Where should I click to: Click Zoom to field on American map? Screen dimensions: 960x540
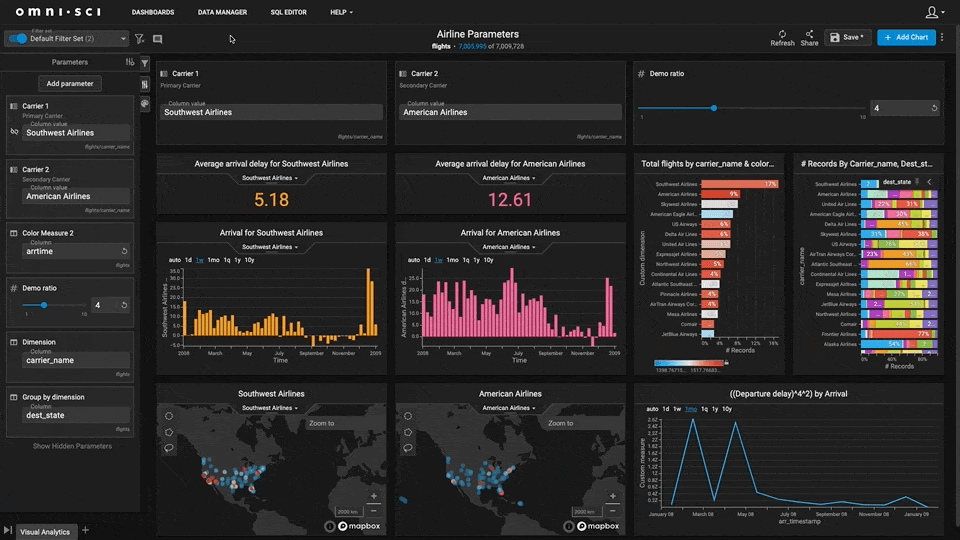pos(583,423)
